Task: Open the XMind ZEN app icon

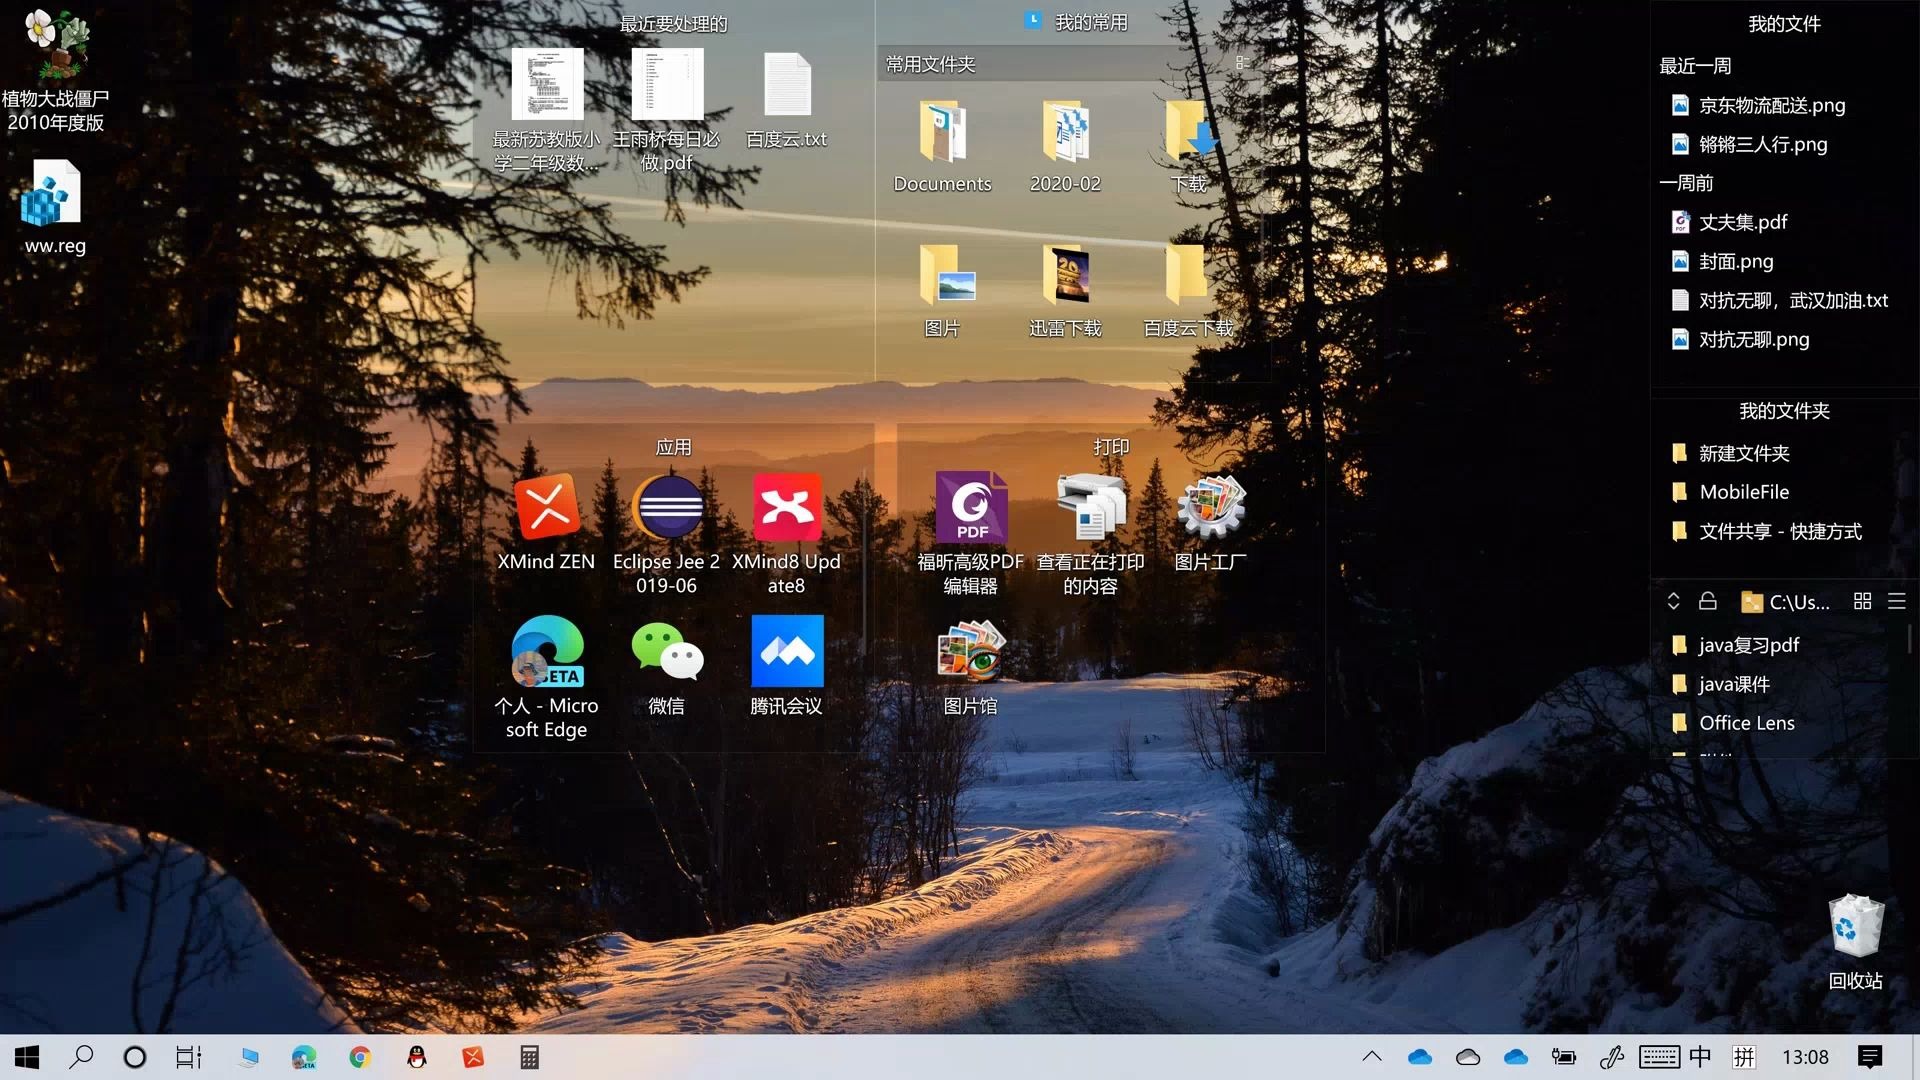Action: coord(546,508)
